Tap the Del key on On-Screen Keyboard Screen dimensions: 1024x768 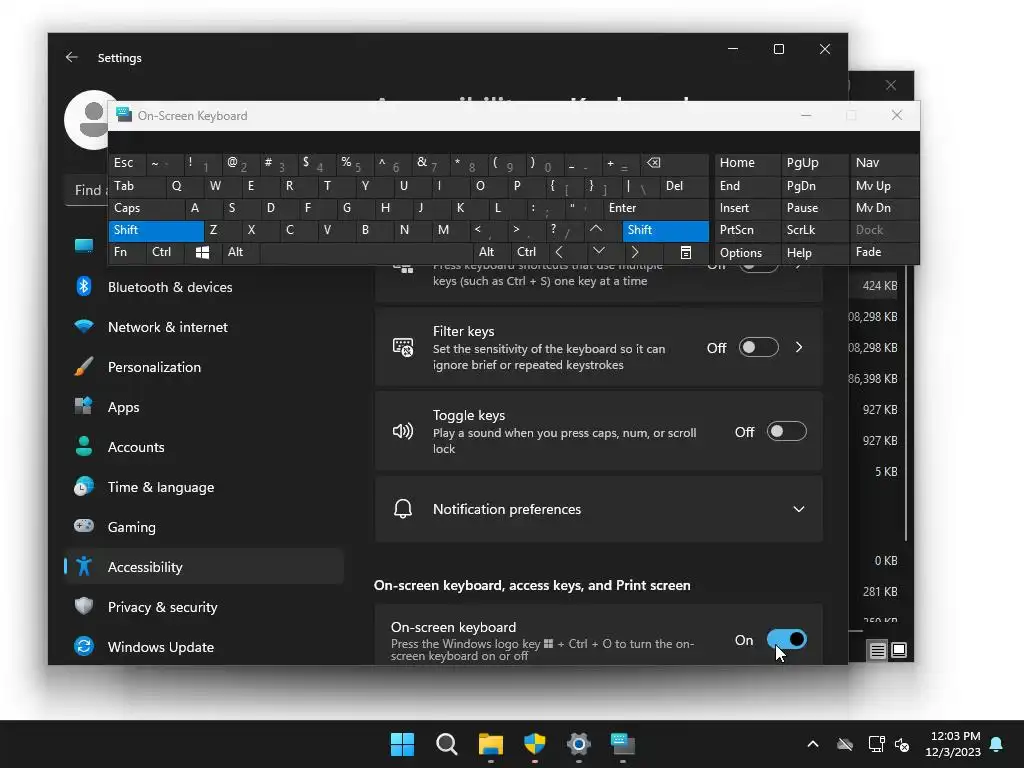[684, 186]
